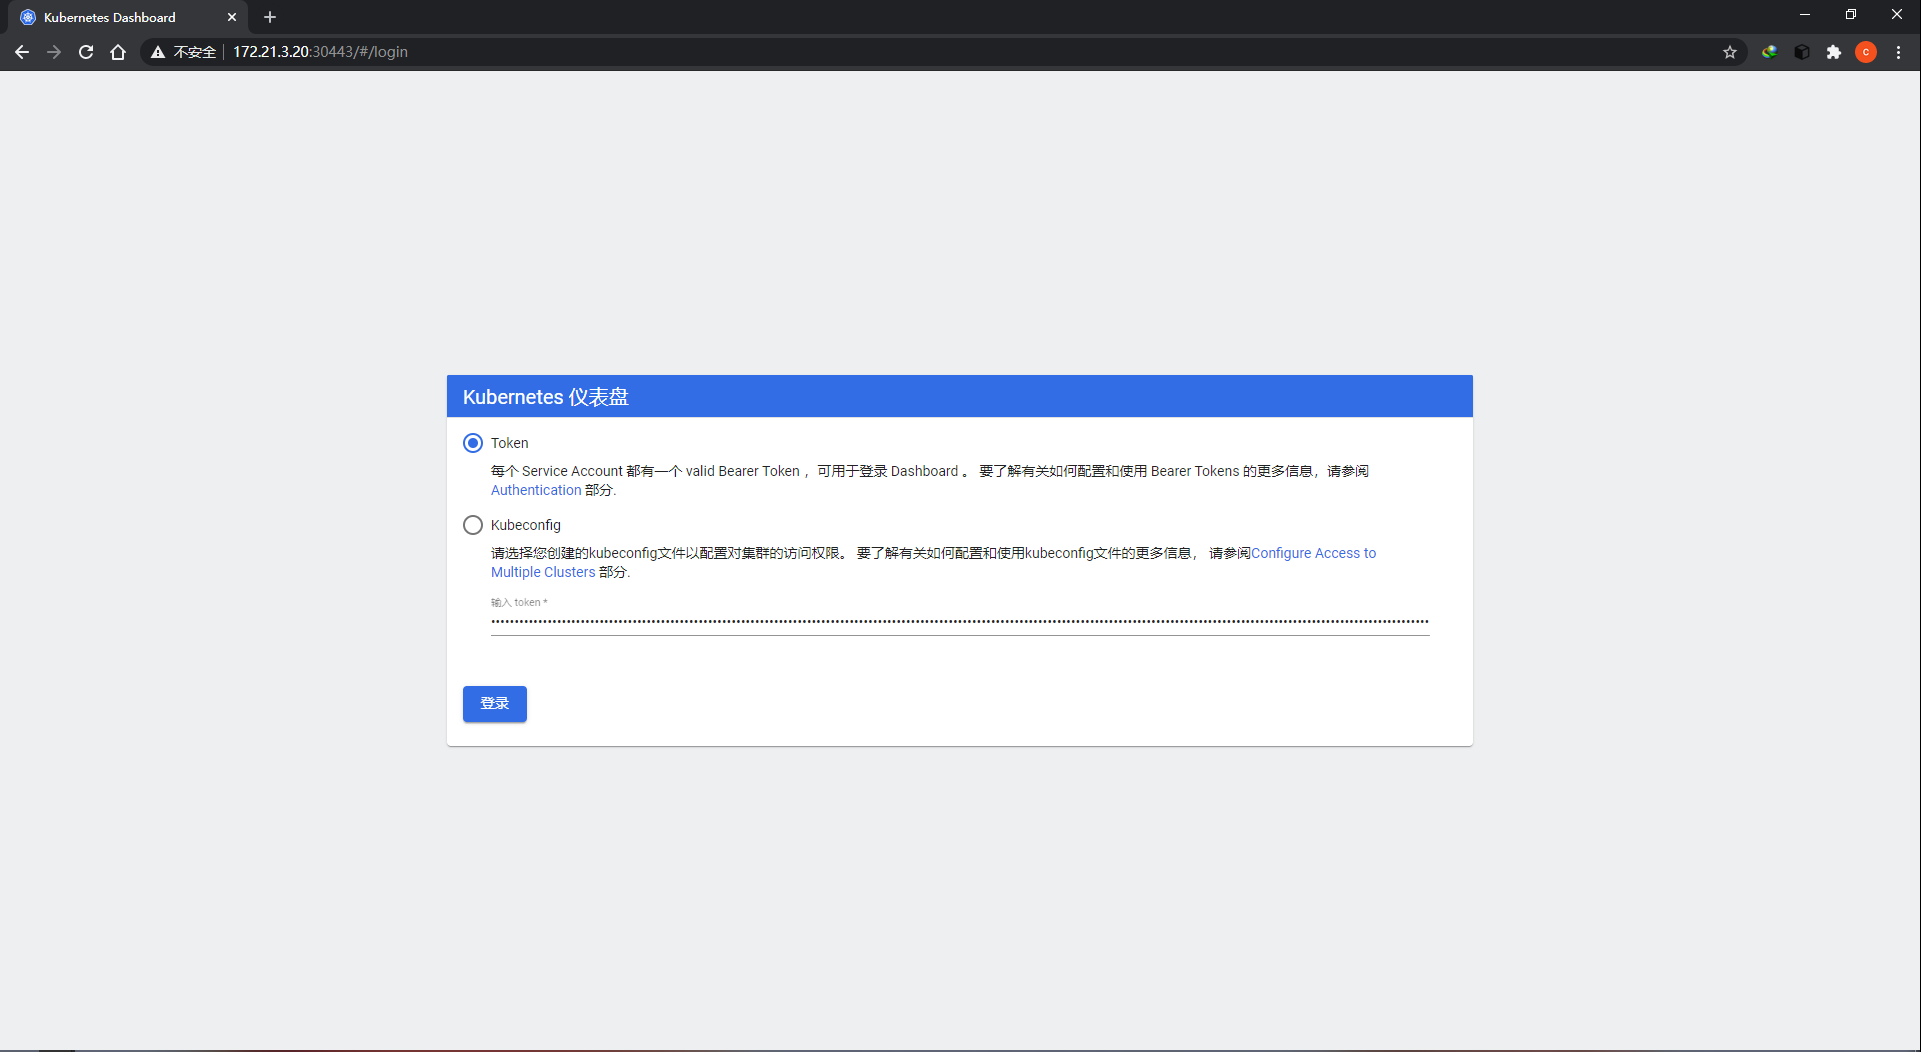Open the dark cube extension icon
1921x1052 pixels.
[x=1802, y=52]
